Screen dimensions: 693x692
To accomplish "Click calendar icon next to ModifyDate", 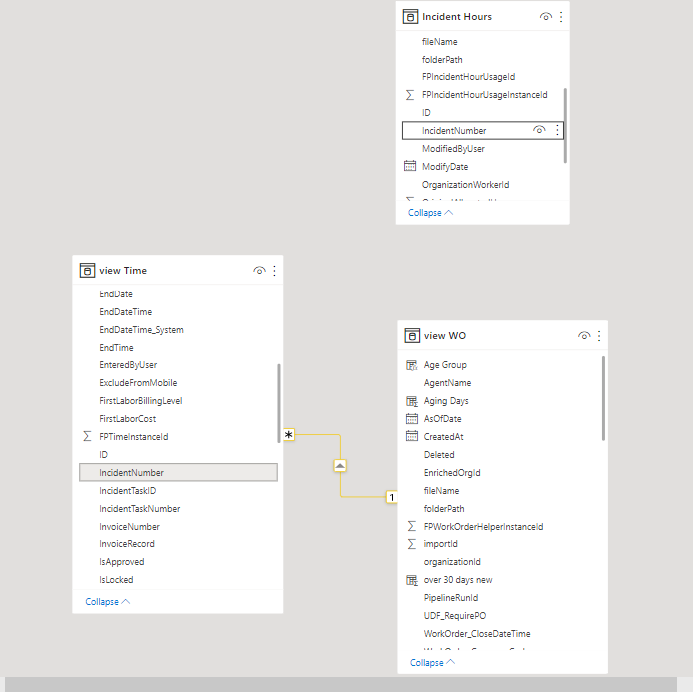I will (x=410, y=166).
